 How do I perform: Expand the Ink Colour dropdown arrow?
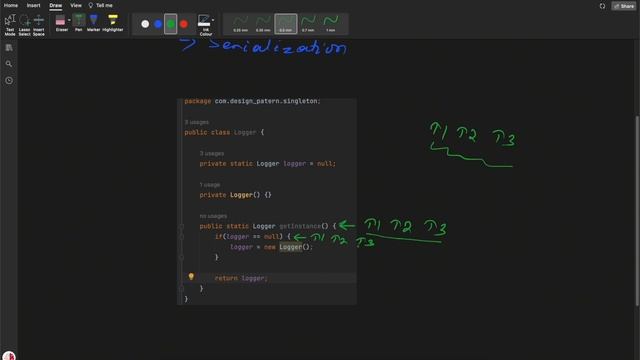point(213,20)
